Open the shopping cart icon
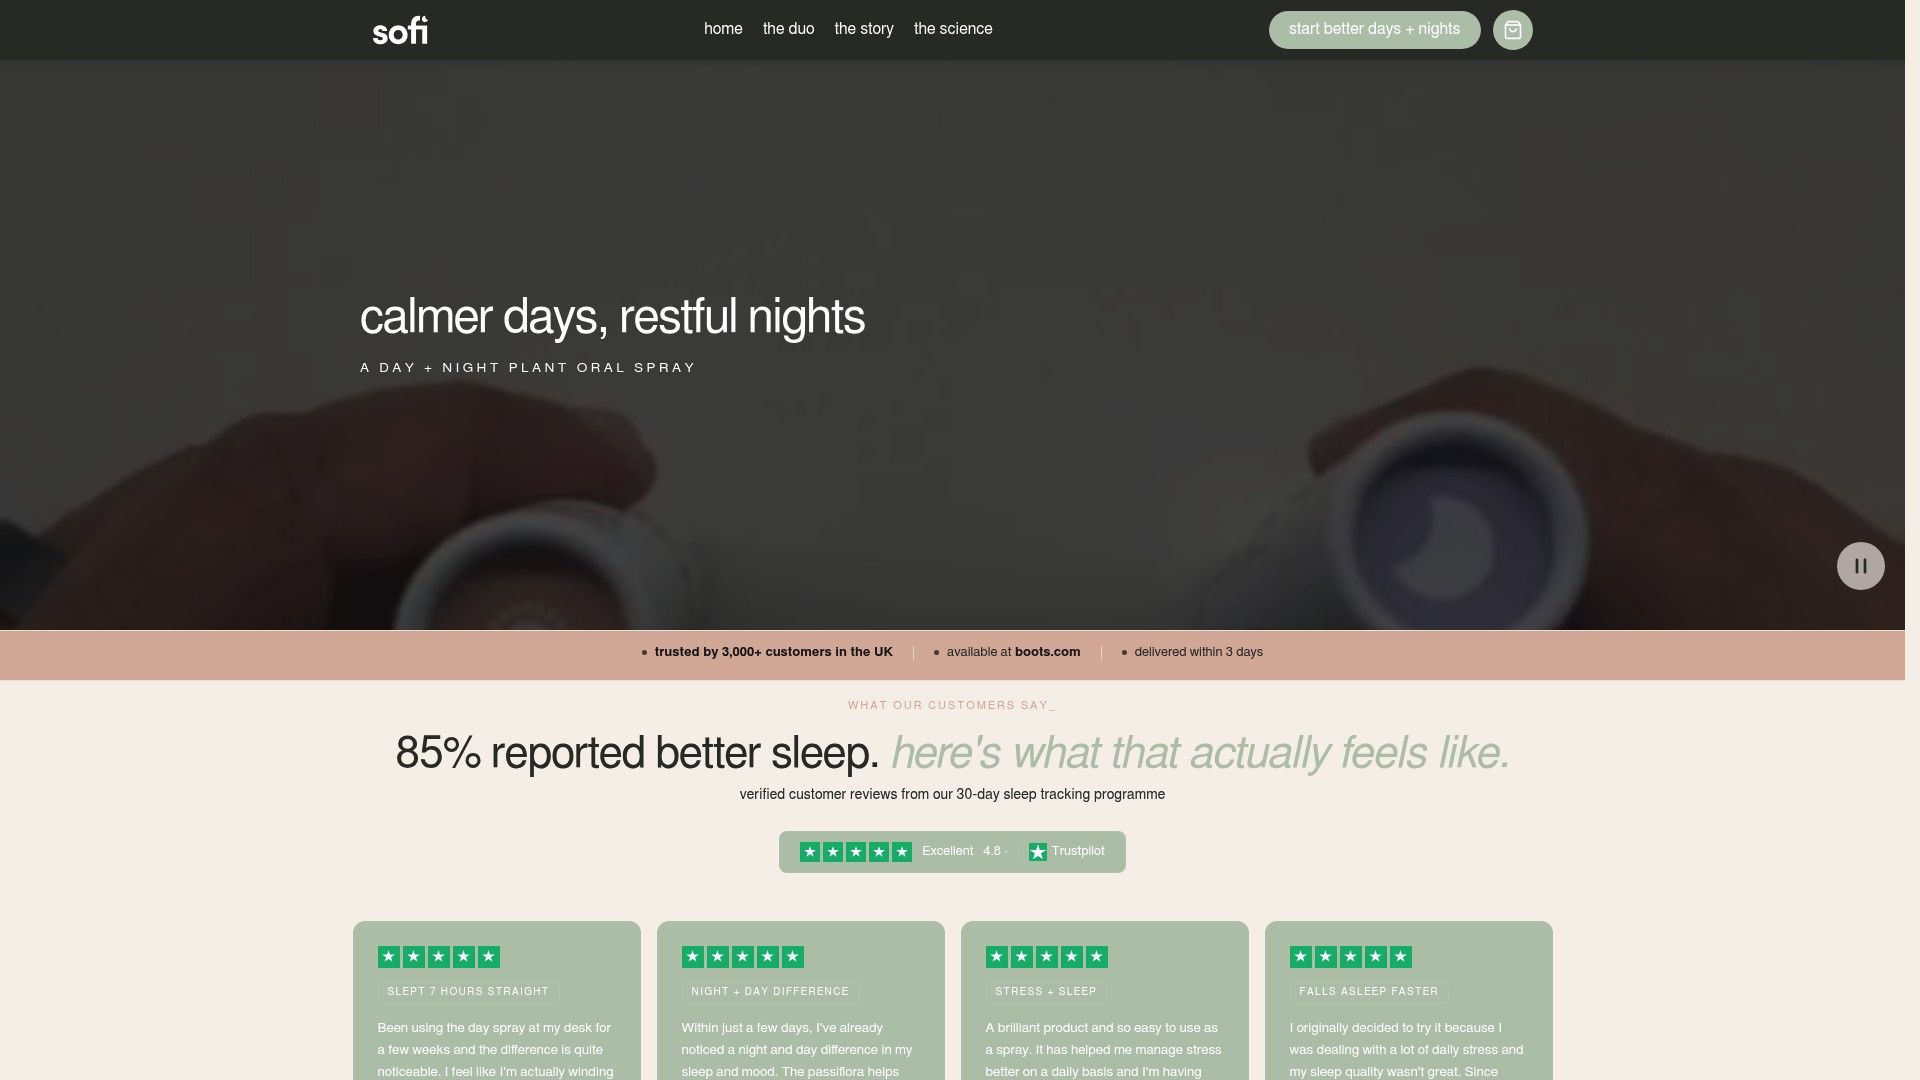This screenshot has width=1920, height=1080. (x=1512, y=30)
